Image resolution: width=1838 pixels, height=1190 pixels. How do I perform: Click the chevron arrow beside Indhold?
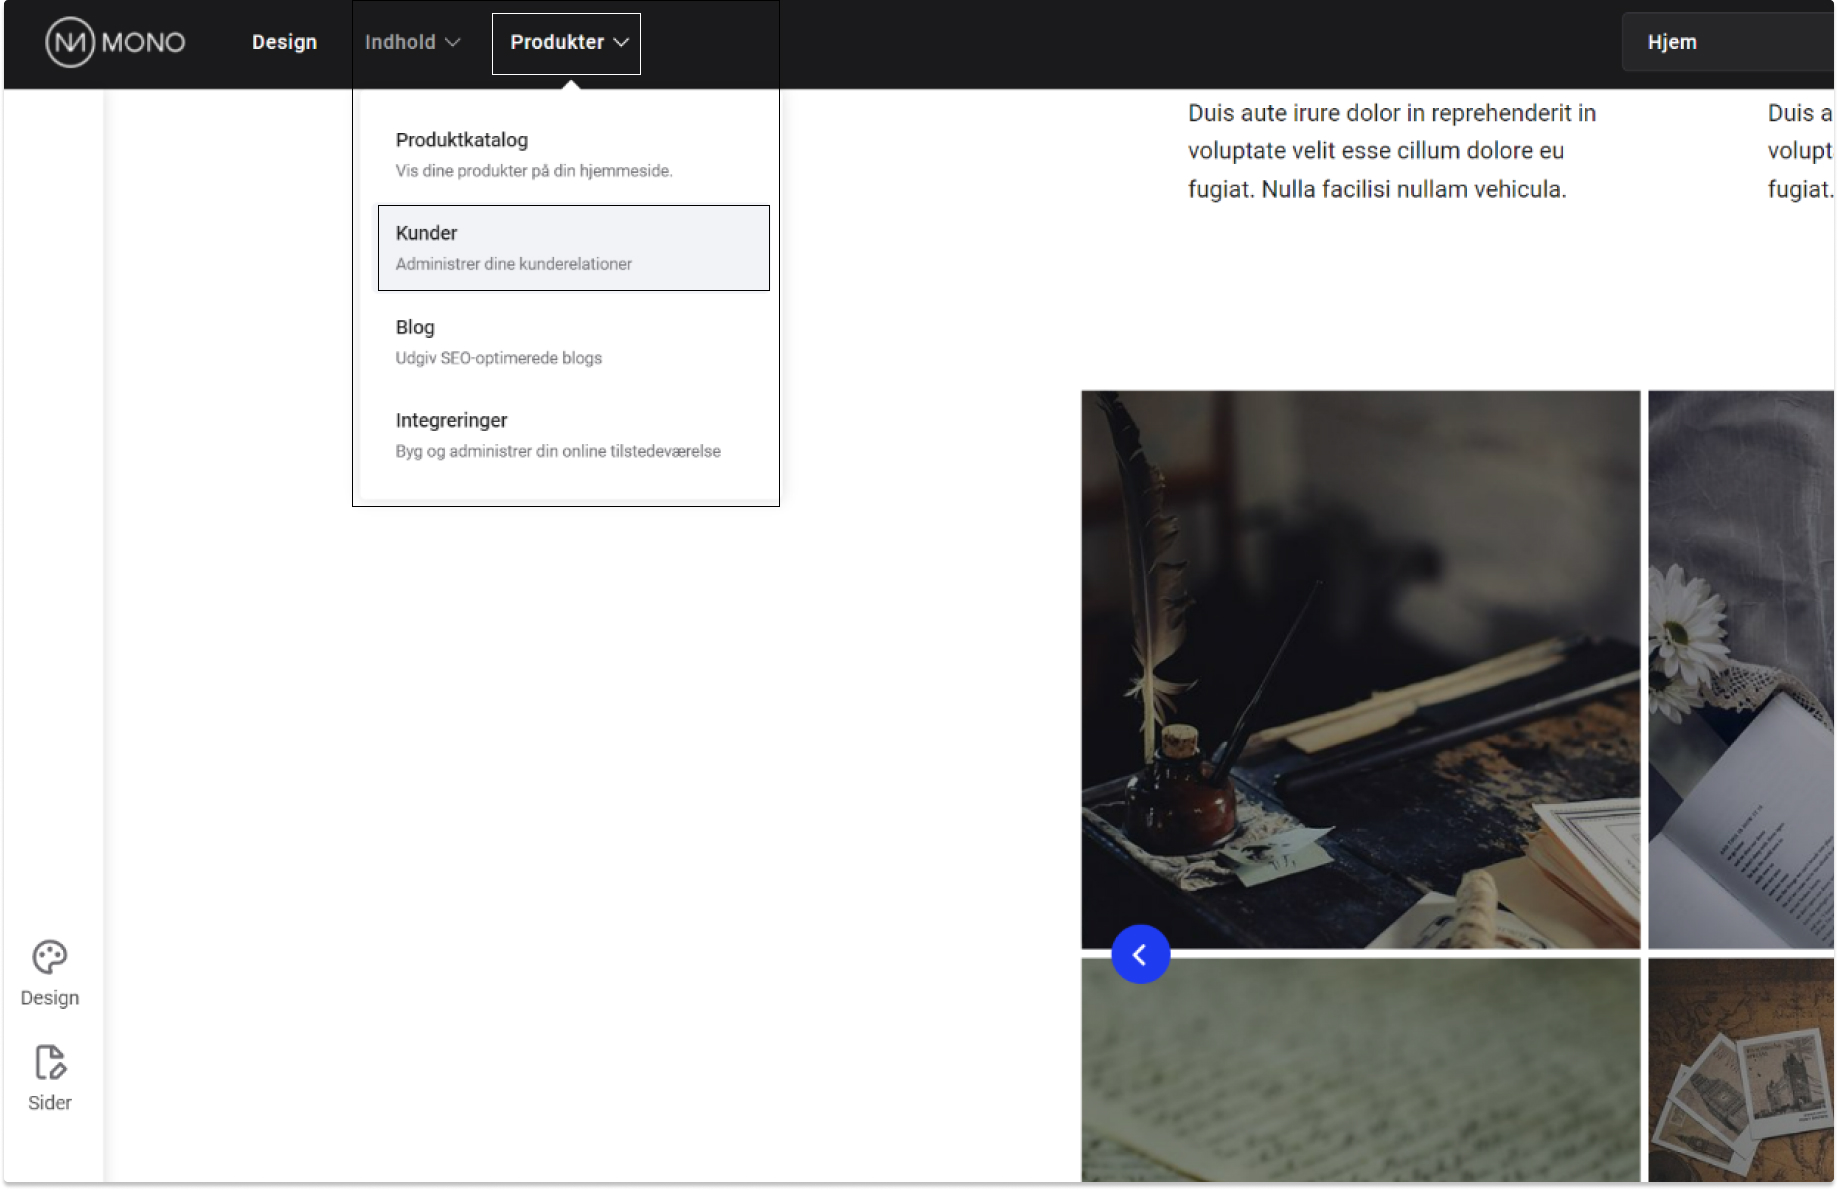pyautogui.click(x=453, y=42)
